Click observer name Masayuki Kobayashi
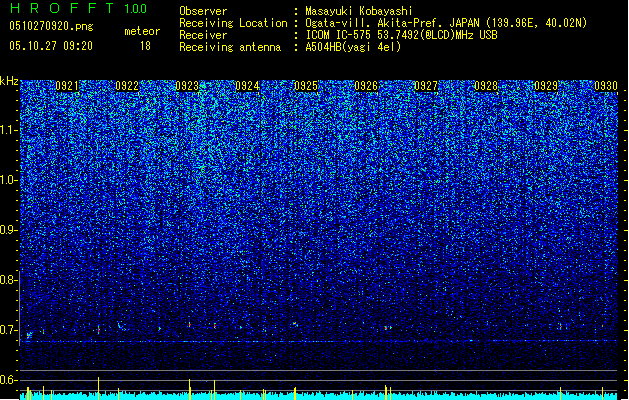 [359, 11]
